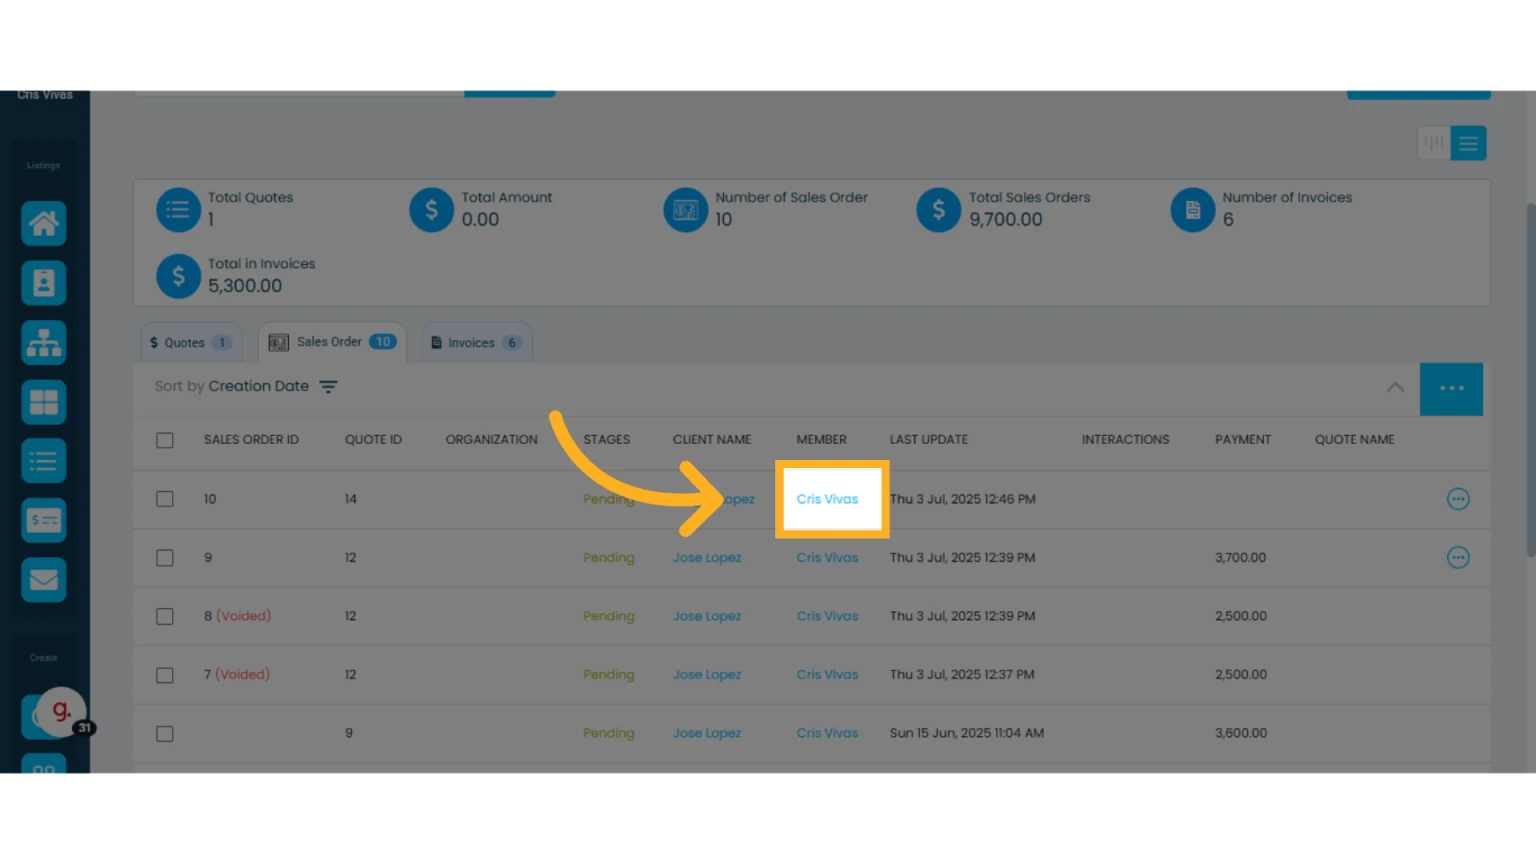Check the box for 7 (Voided) order
Image resolution: width=1536 pixels, height=864 pixels.
click(165, 675)
